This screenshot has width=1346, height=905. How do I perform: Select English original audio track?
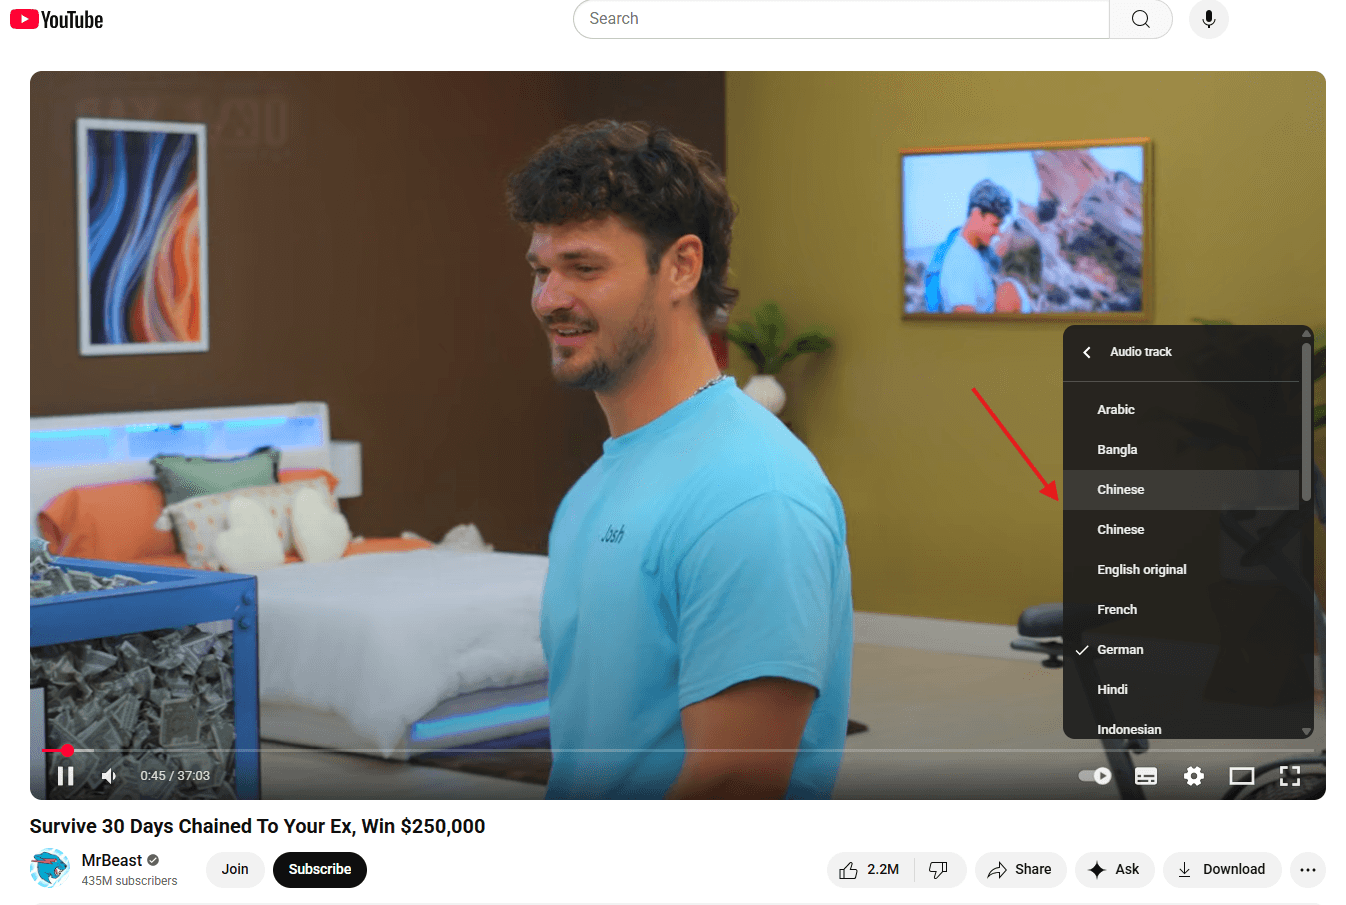(x=1141, y=570)
